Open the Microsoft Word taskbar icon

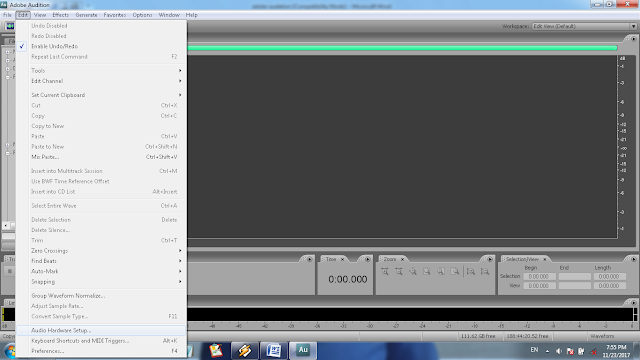274,350
